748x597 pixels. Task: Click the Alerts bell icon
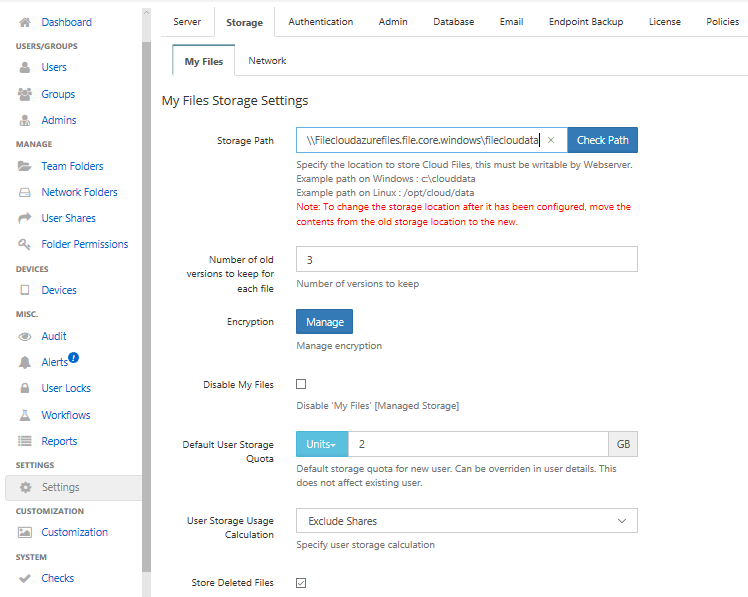pyautogui.click(x=25, y=362)
